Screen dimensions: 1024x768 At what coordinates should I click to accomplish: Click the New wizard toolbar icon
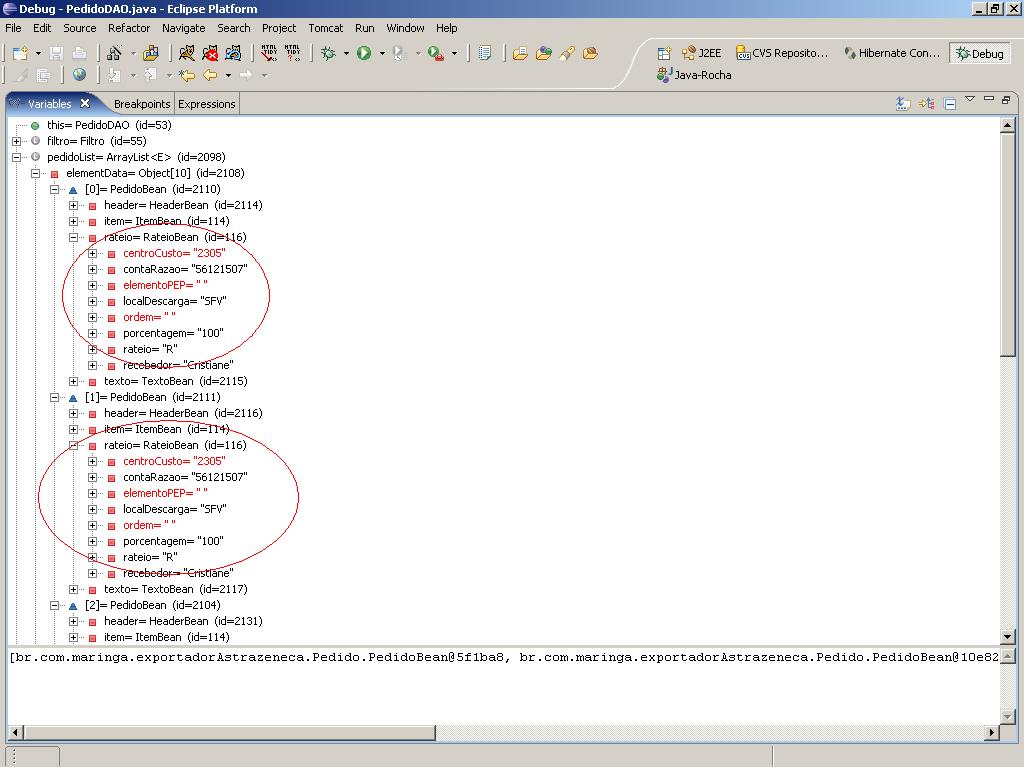click(x=20, y=53)
